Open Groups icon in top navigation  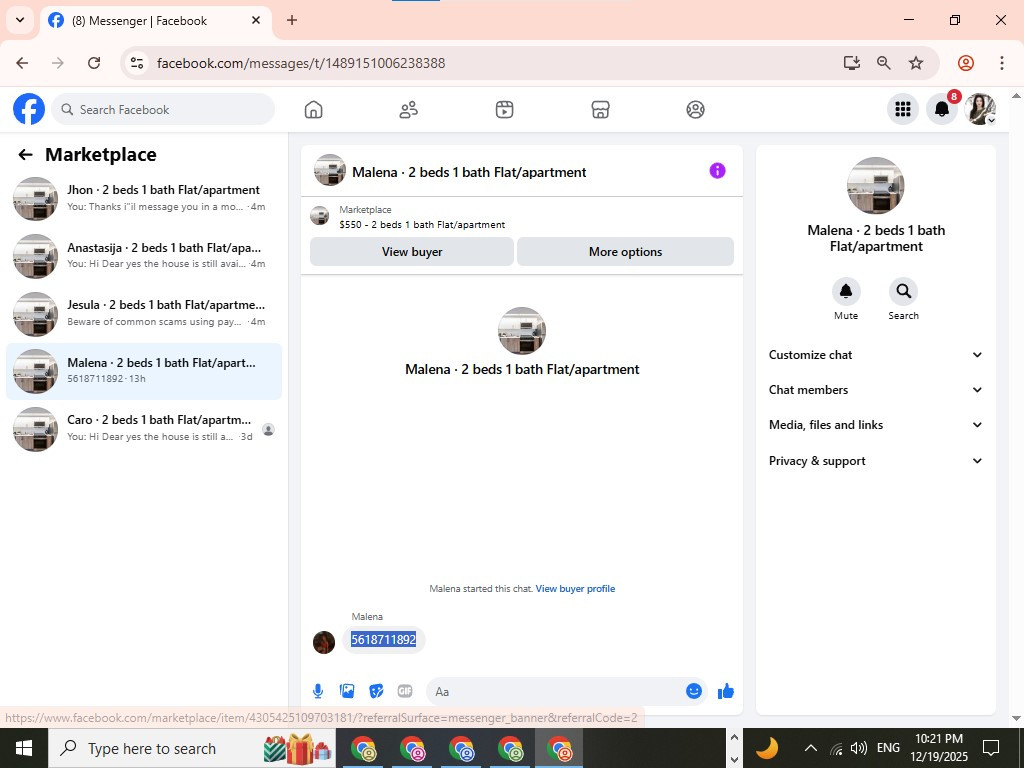696,110
